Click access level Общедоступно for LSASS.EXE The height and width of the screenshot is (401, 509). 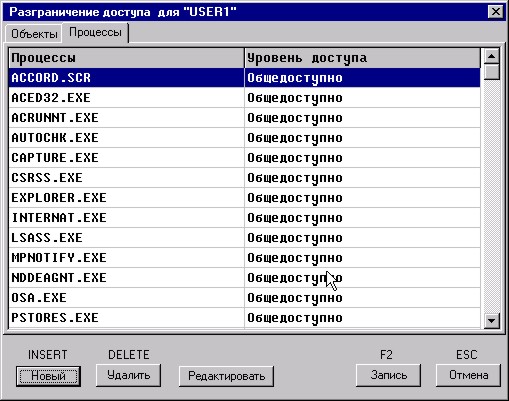coord(362,238)
